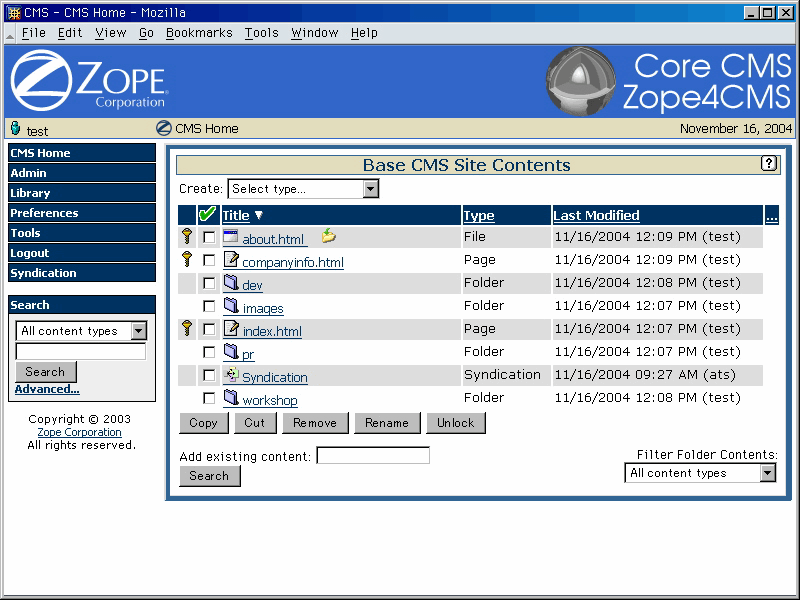Screen dimensions: 800x600
Task: Focus the sidebar search text field
Action: click(x=81, y=351)
